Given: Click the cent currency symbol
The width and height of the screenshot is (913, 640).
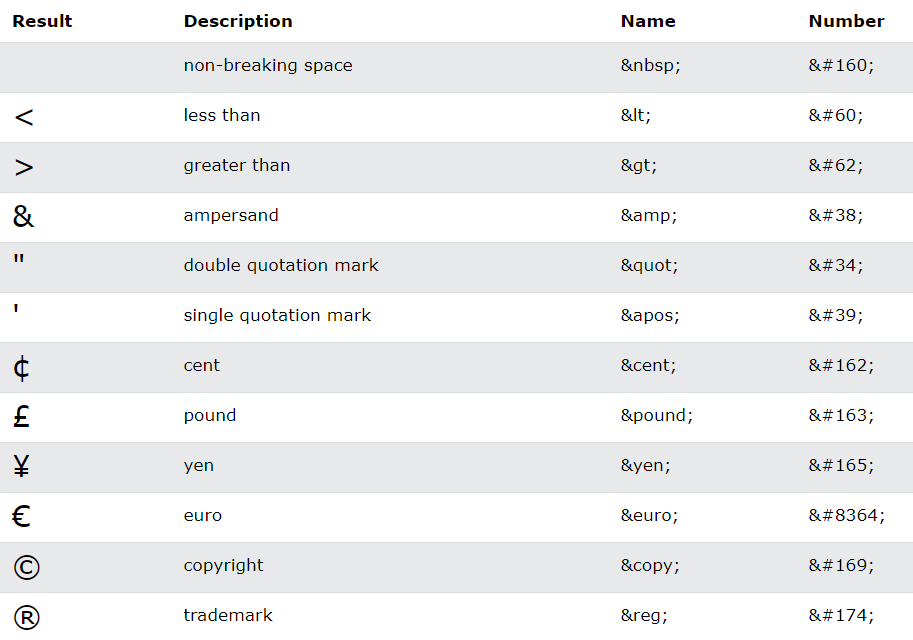Looking at the screenshot, I should coord(22,368).
